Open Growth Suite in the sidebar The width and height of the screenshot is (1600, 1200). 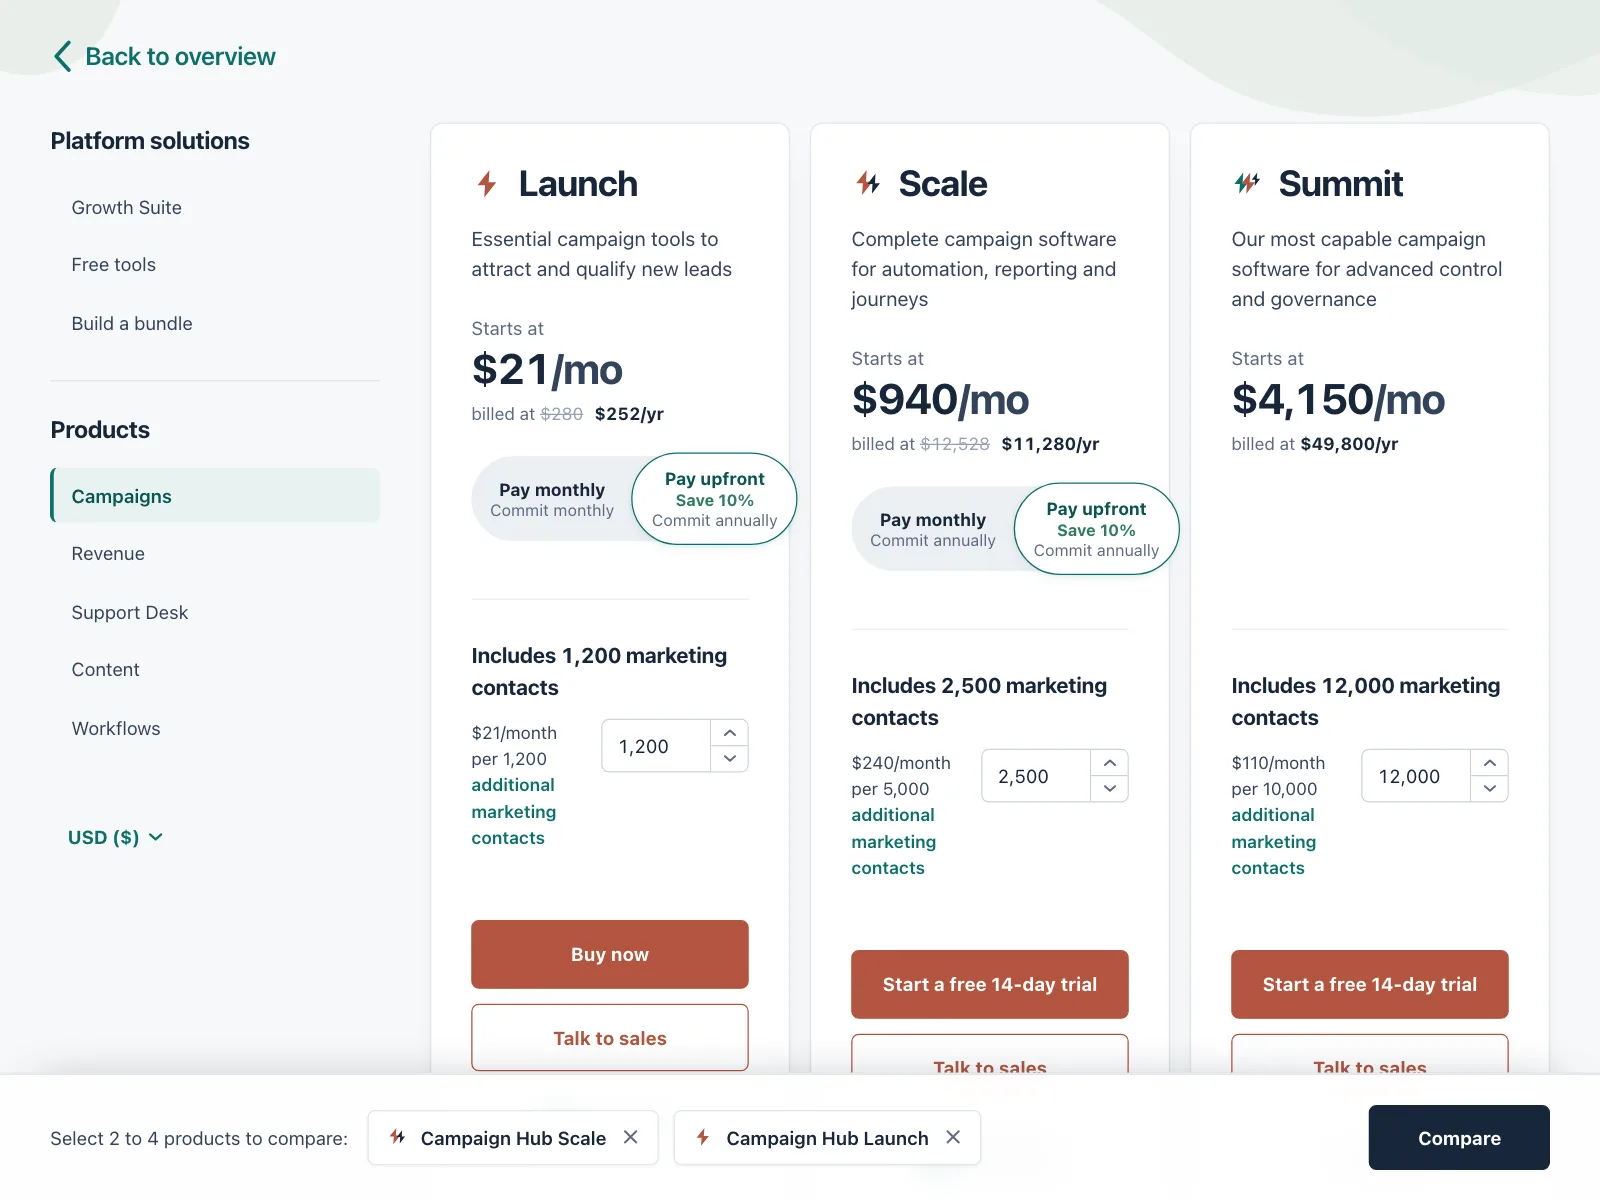(127, 208)
